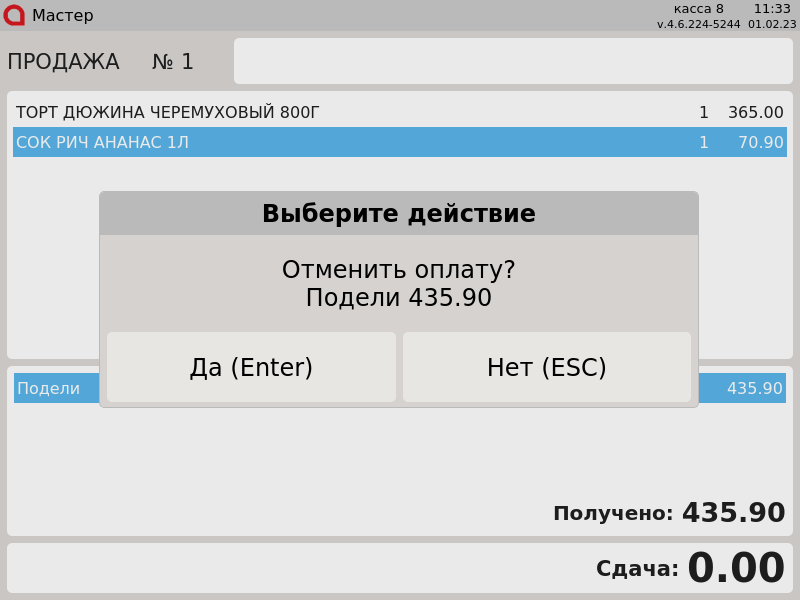Click the 70.90 price of the juice
This screenshot has width=800, height=600.
coord(760,143)
